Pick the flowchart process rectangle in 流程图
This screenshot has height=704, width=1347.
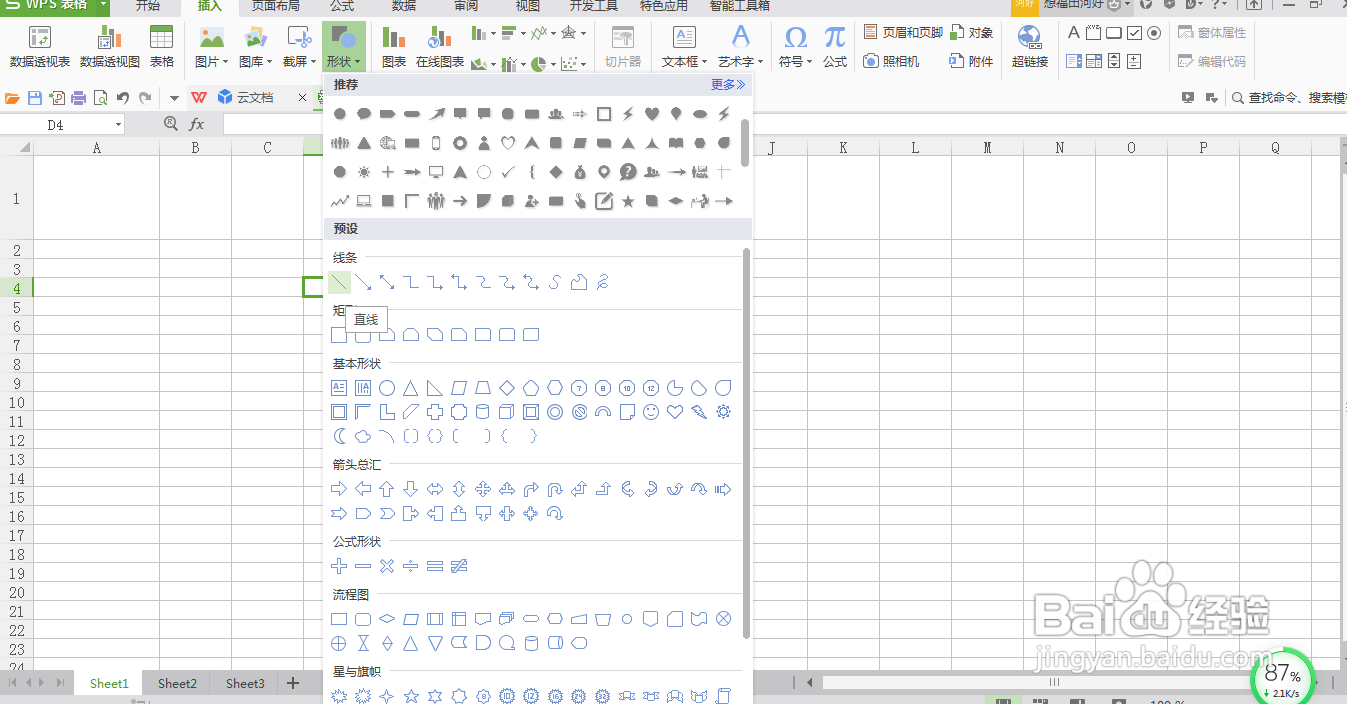point(339,619)
